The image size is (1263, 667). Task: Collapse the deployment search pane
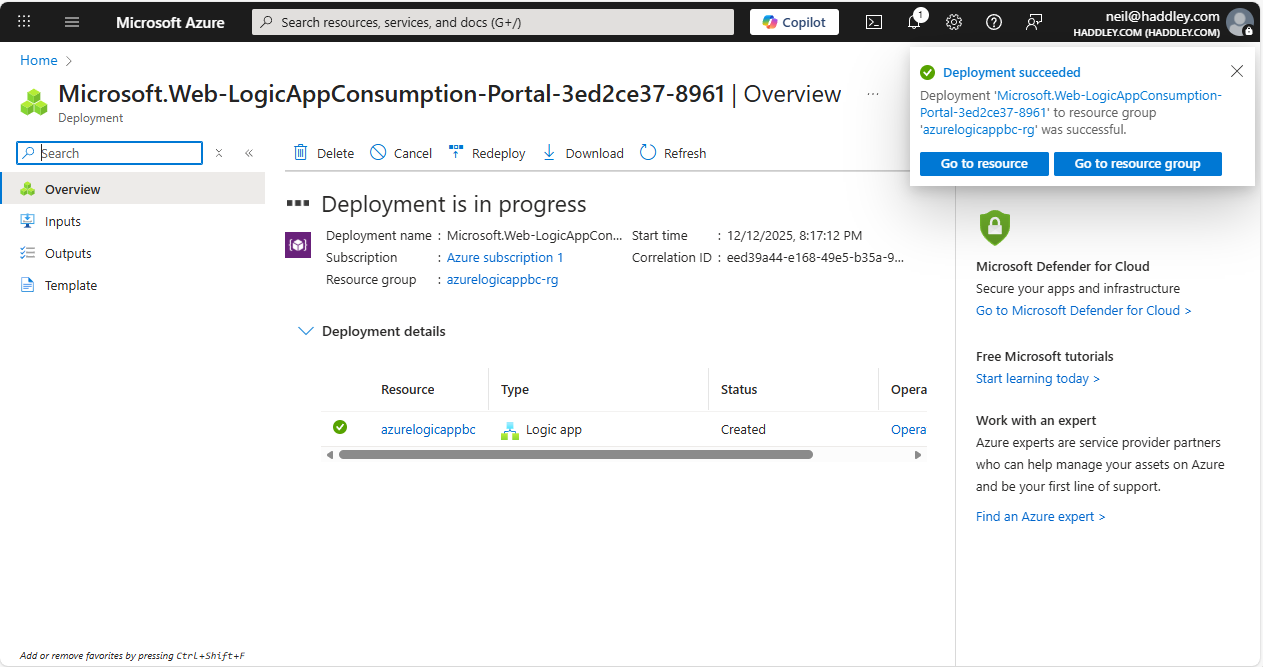pyautogui.click(x=249, y=153)
